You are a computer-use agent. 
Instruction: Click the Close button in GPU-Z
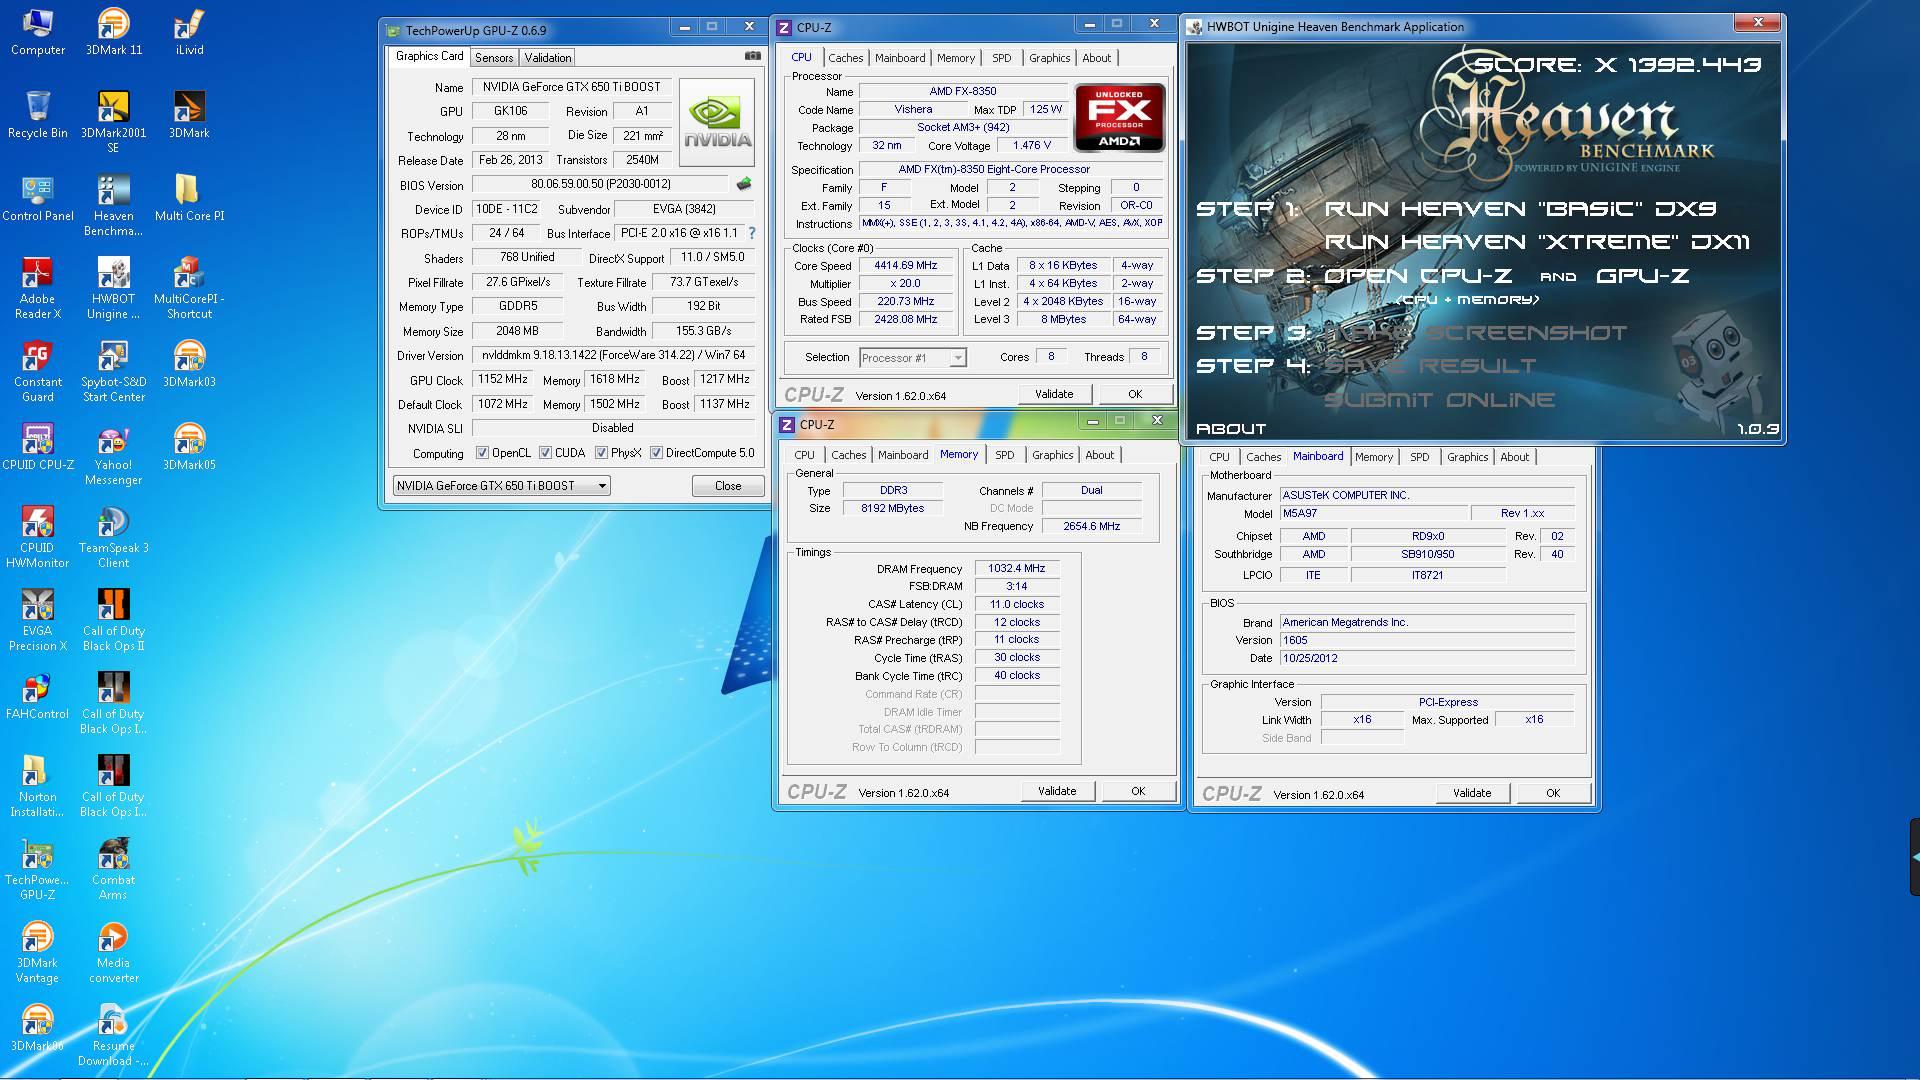(728, 486)
